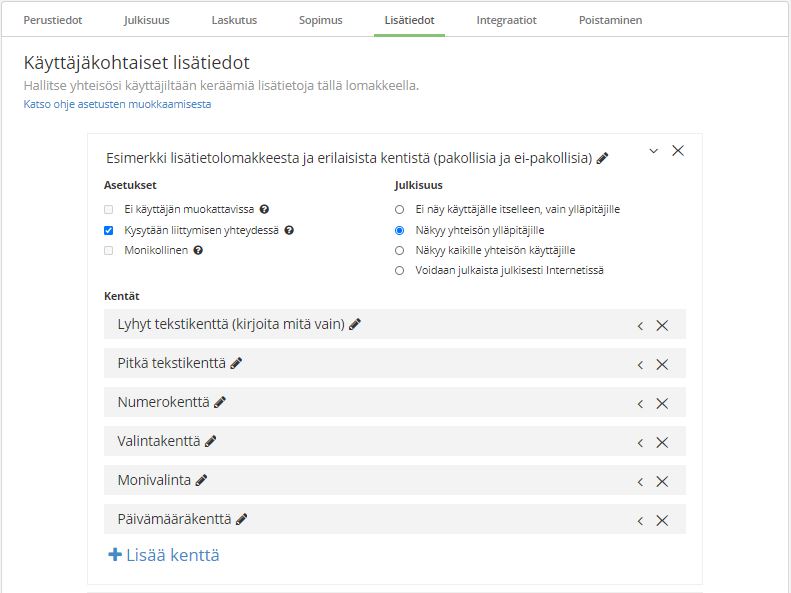Expand the Numerokenttä field row chevron
791x593 pixels.
pyautogui.click(x=640, y=403)
